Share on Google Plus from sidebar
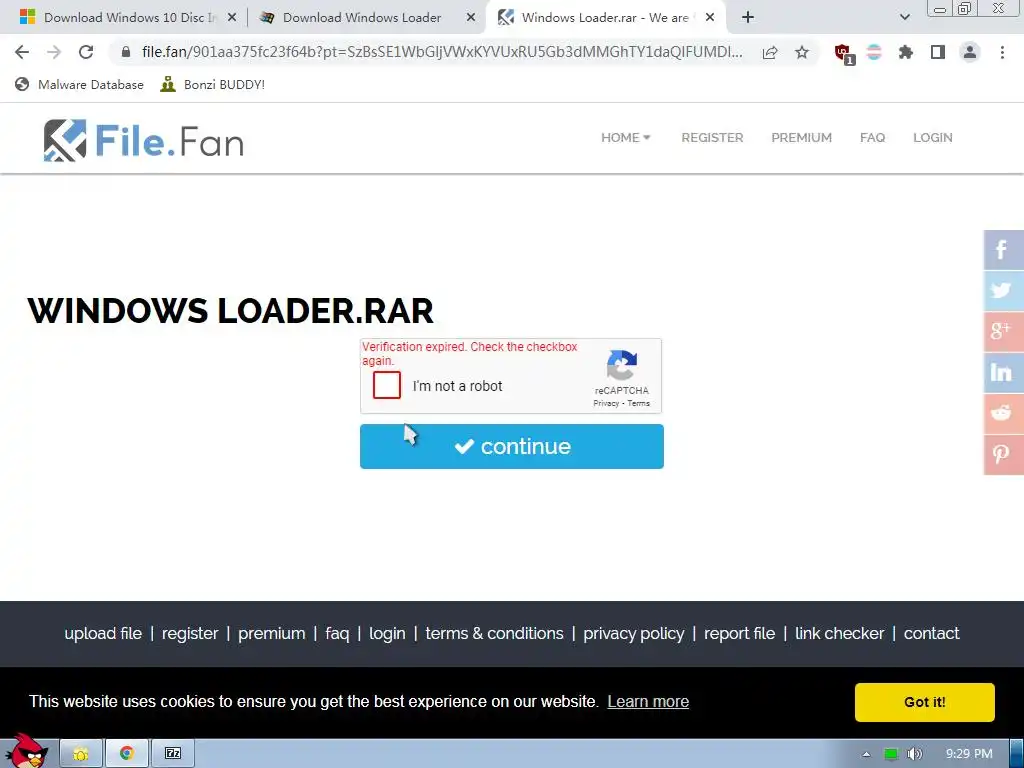Screen dimensions: 1024x768 pyautogui.click(x=1003, y=331)
